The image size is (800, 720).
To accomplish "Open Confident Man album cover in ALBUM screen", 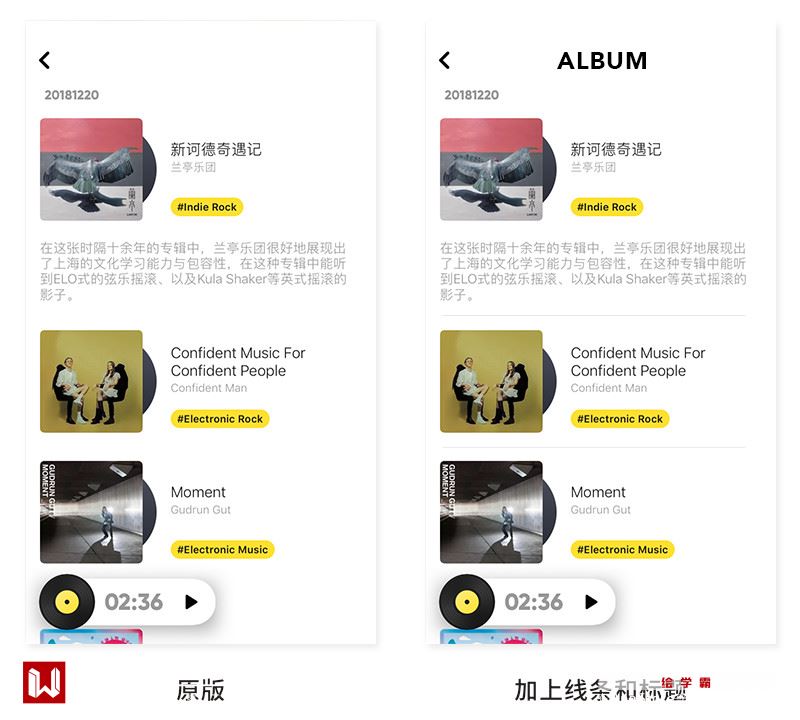I will [x=491, y=381].
